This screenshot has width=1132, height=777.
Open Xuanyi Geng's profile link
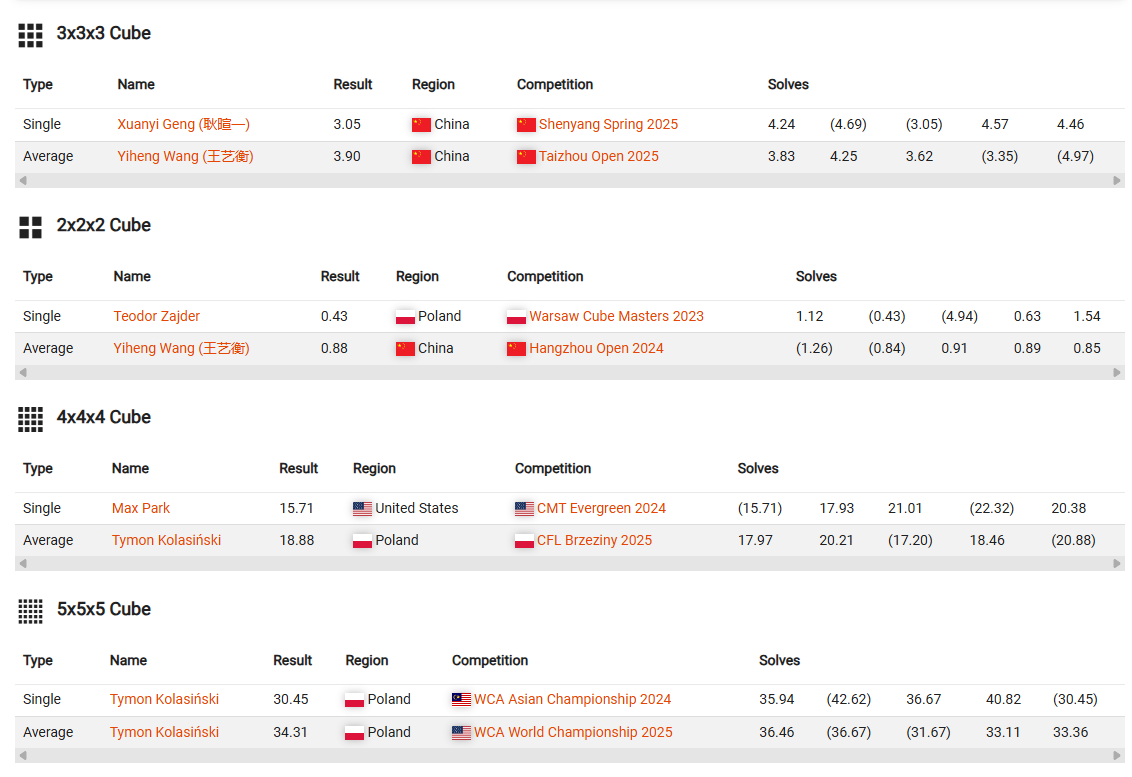click(x=183, y=124)
